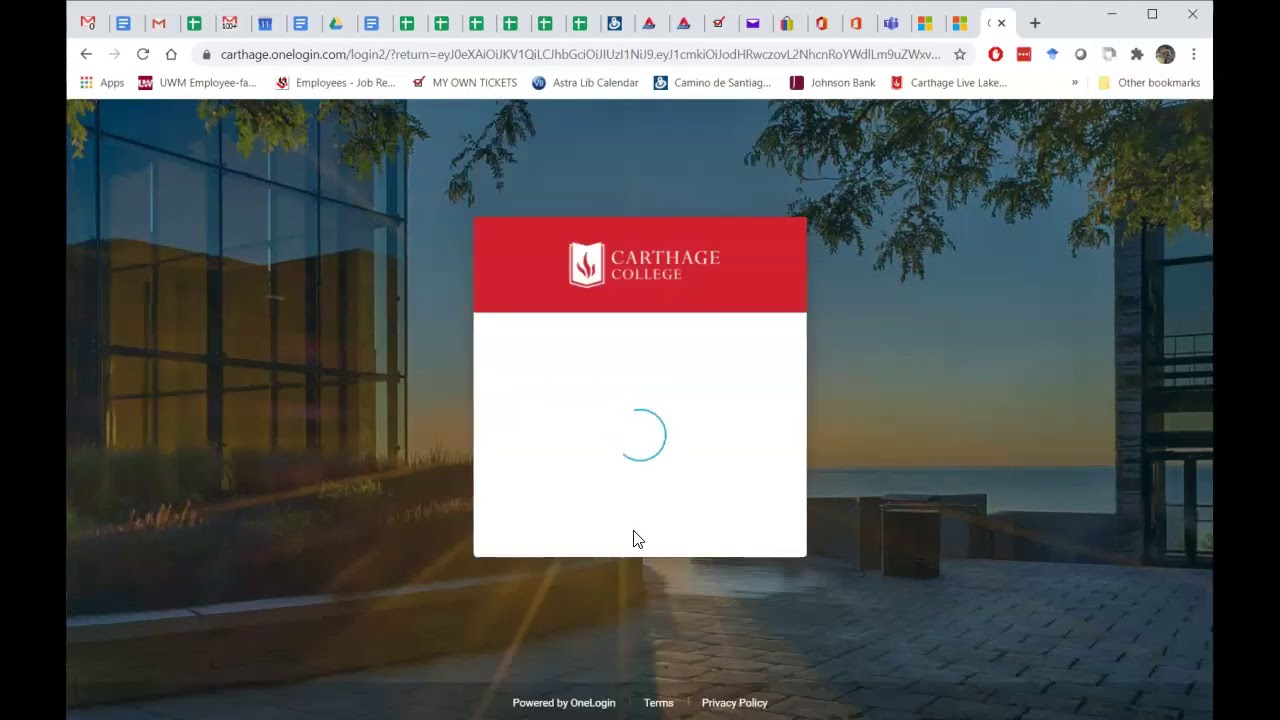
Task: Open the red LastPass dots extension
Action: [1024, 54]
